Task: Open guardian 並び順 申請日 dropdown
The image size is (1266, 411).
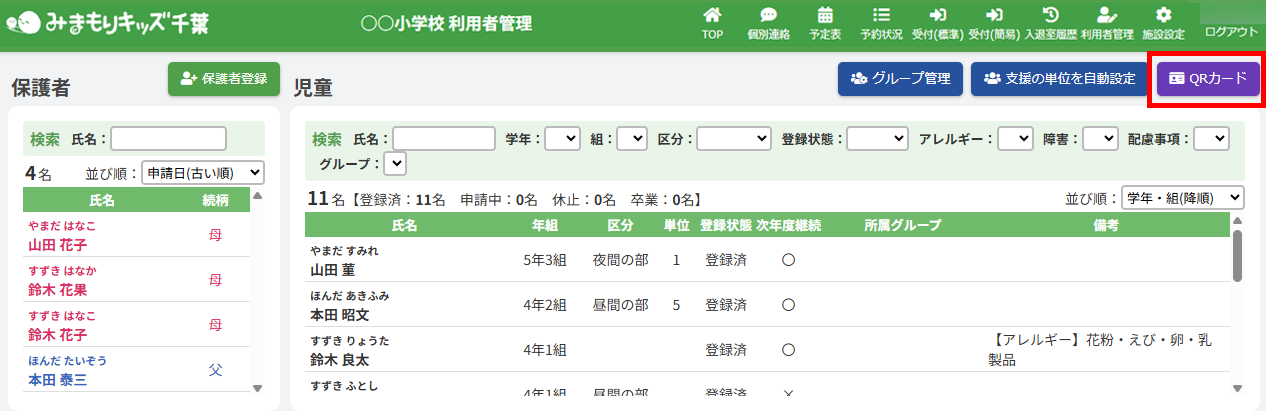Action: 203,172
